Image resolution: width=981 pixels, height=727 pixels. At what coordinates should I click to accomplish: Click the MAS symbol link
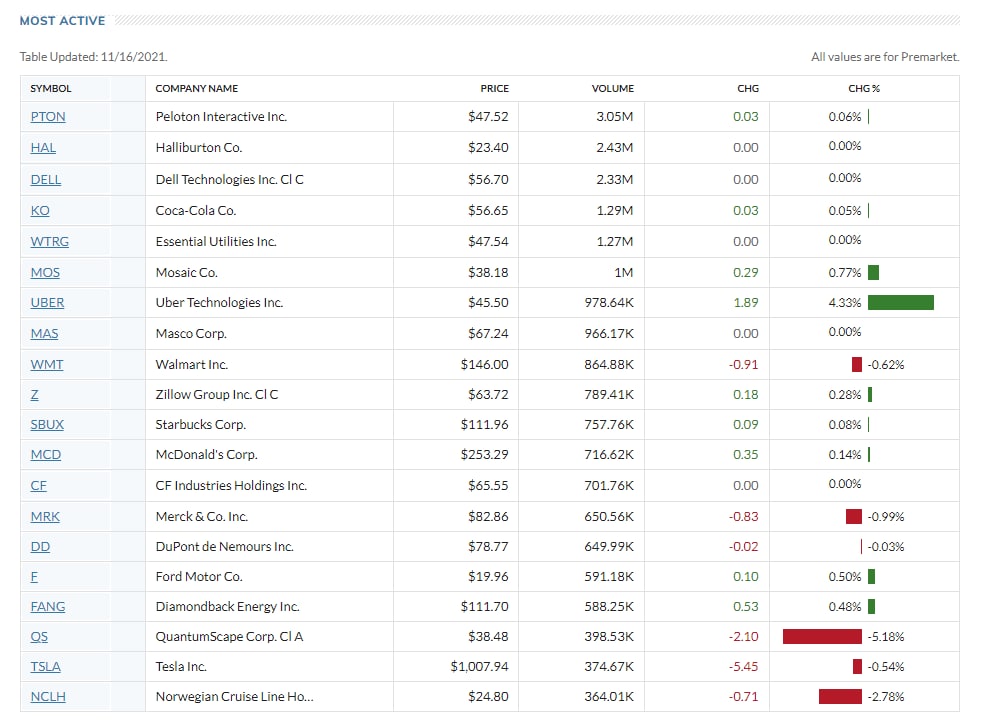point(44,334)
